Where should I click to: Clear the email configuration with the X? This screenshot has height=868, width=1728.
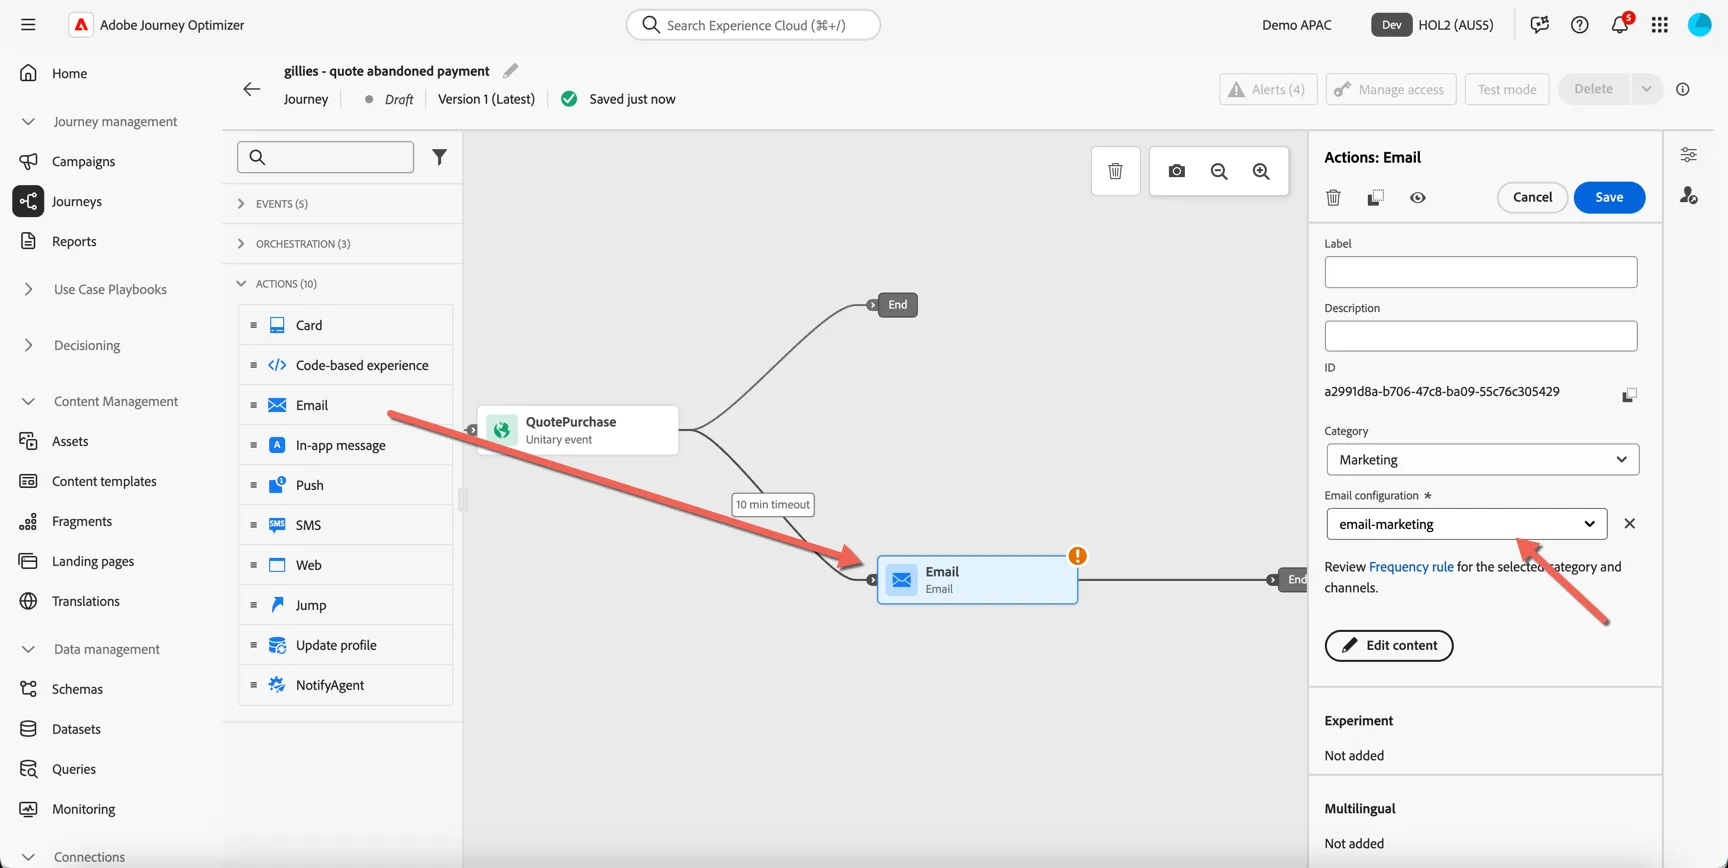tap(1629, 523)
